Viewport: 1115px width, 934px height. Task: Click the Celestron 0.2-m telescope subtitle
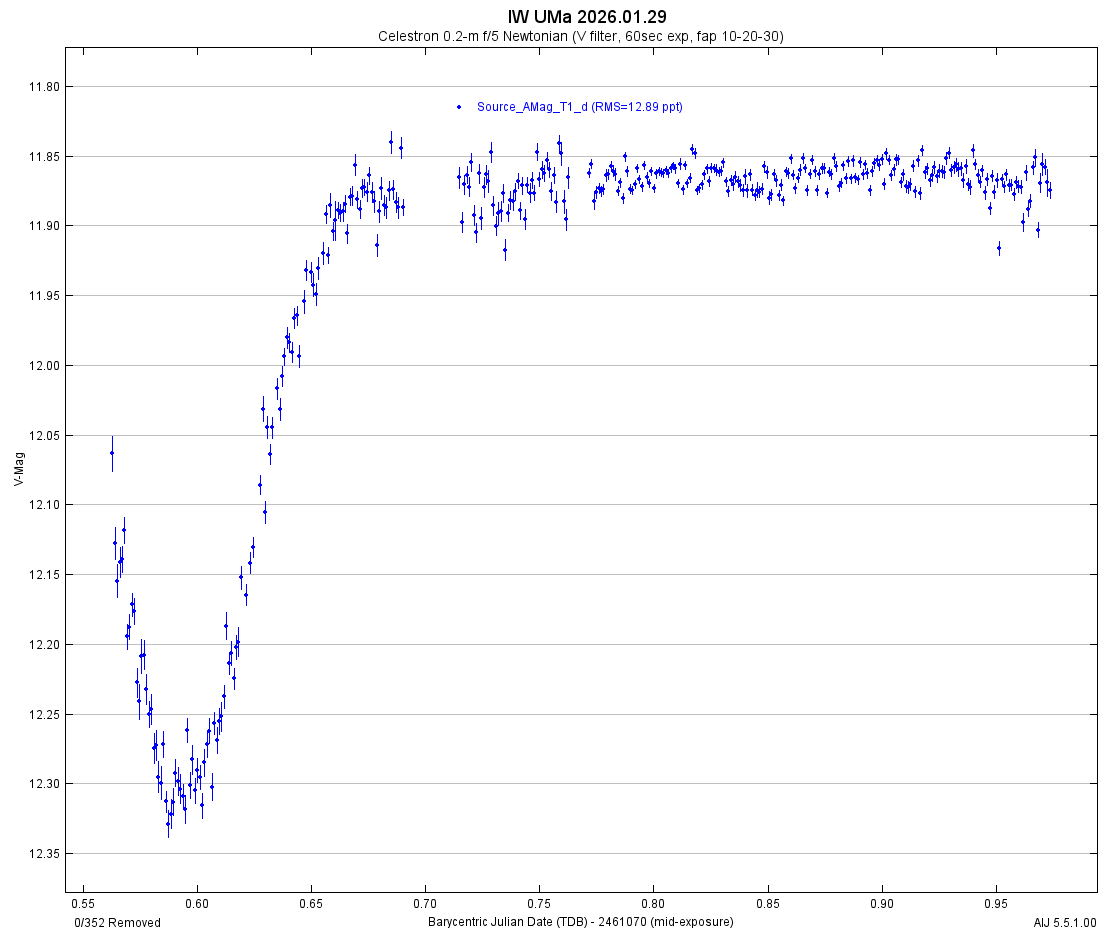click(x=580, y=37)
